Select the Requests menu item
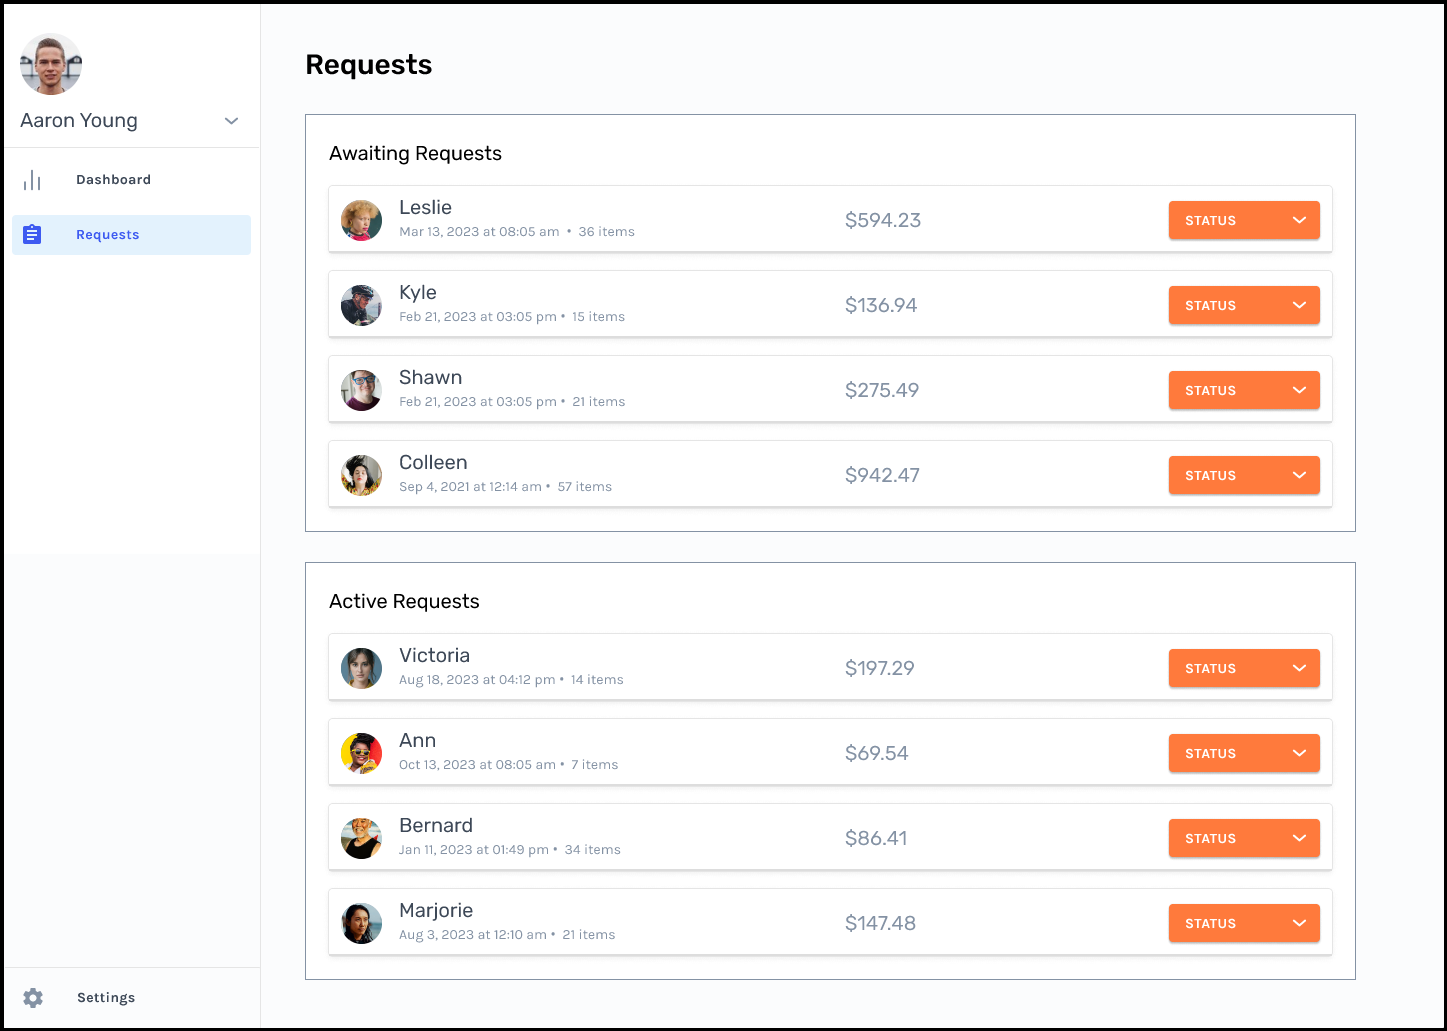 [x=131, y=235]
